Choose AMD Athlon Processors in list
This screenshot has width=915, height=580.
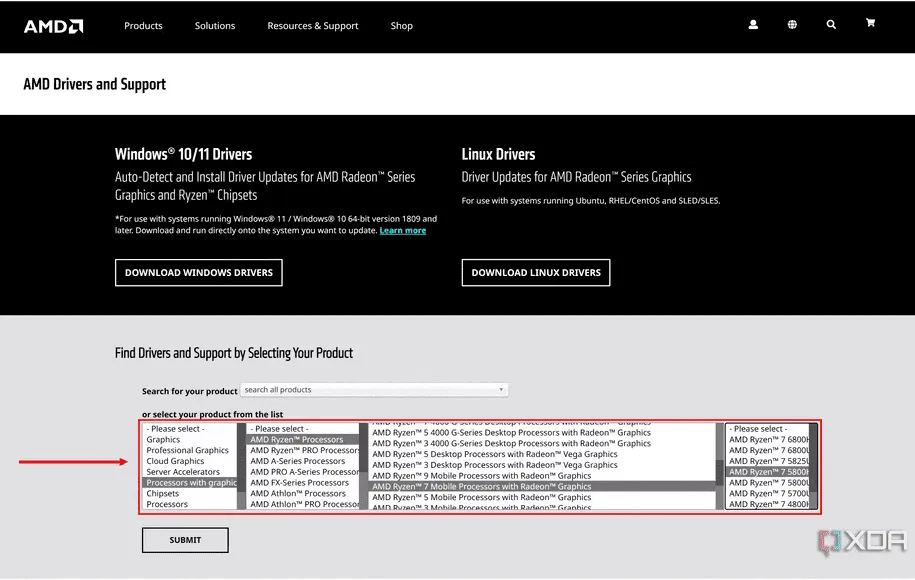click(297, 493)
